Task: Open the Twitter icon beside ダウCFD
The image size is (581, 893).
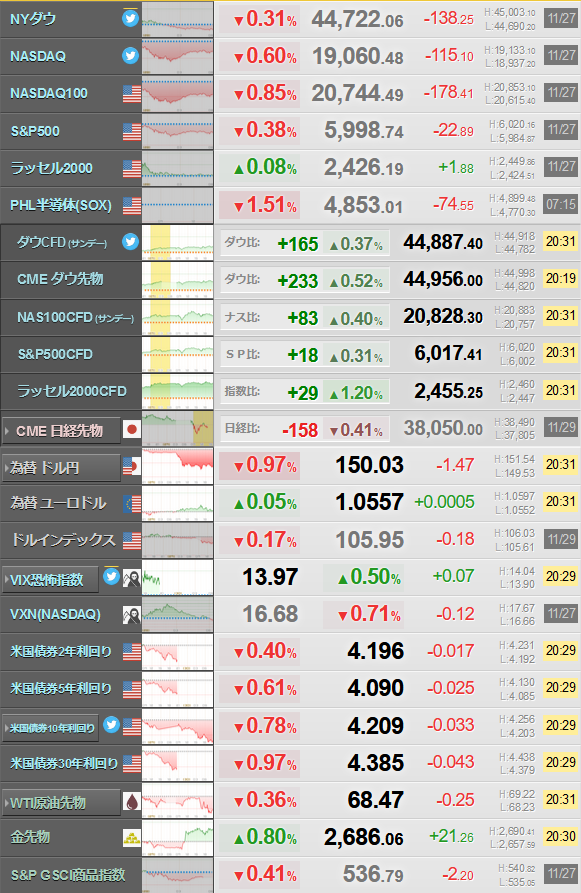Action: [x=130, y=242]
